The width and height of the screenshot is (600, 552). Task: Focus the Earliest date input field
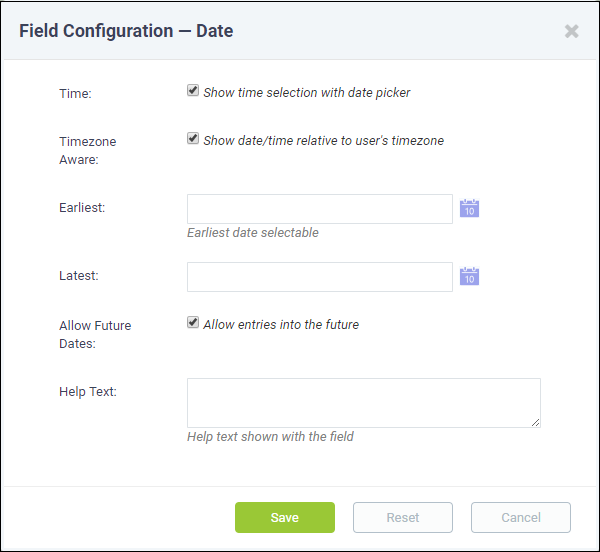pyautogui.click(x=320, y=209)
